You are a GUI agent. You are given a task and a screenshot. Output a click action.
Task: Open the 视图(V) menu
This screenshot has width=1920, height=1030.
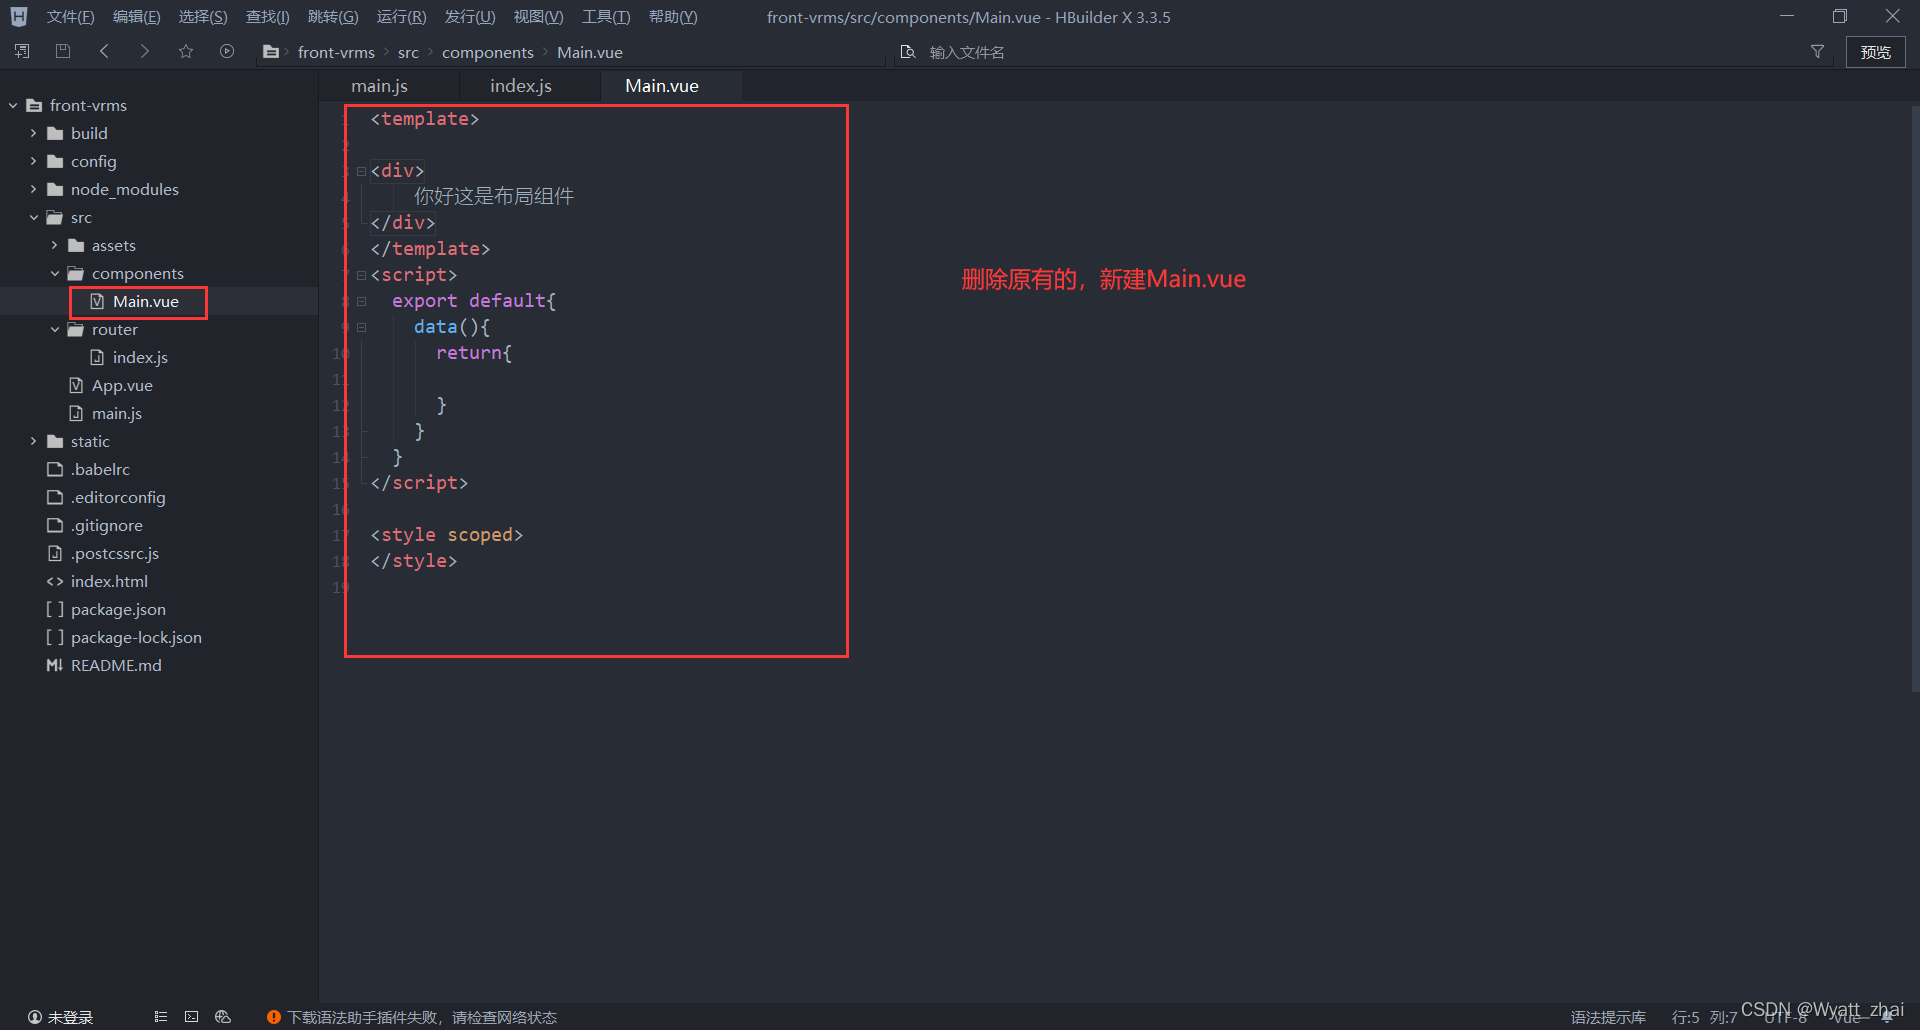click(x=538, y=17)
